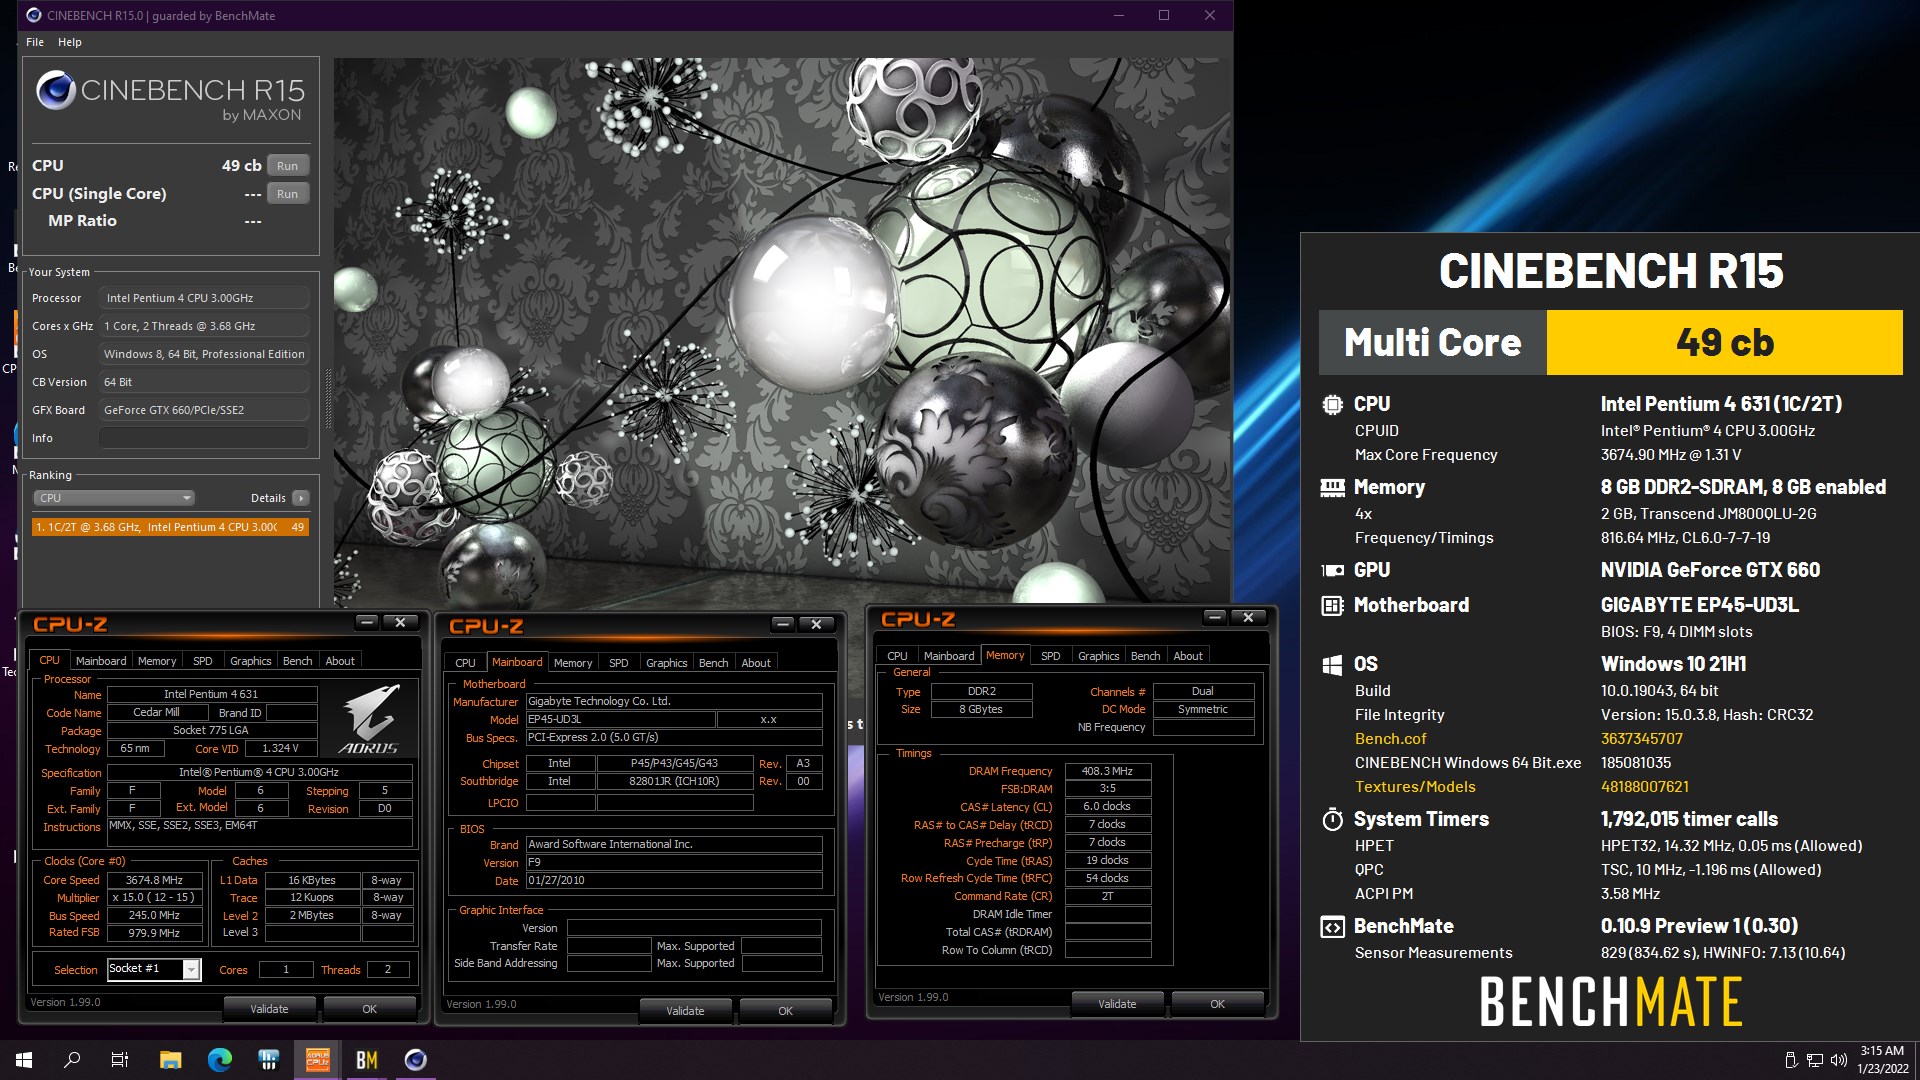The width and height of the screenshot is (1920, 1080).
Task: Select the ranking entry 1C/2T @ 3.68 GHz
Action: [170, 527]
